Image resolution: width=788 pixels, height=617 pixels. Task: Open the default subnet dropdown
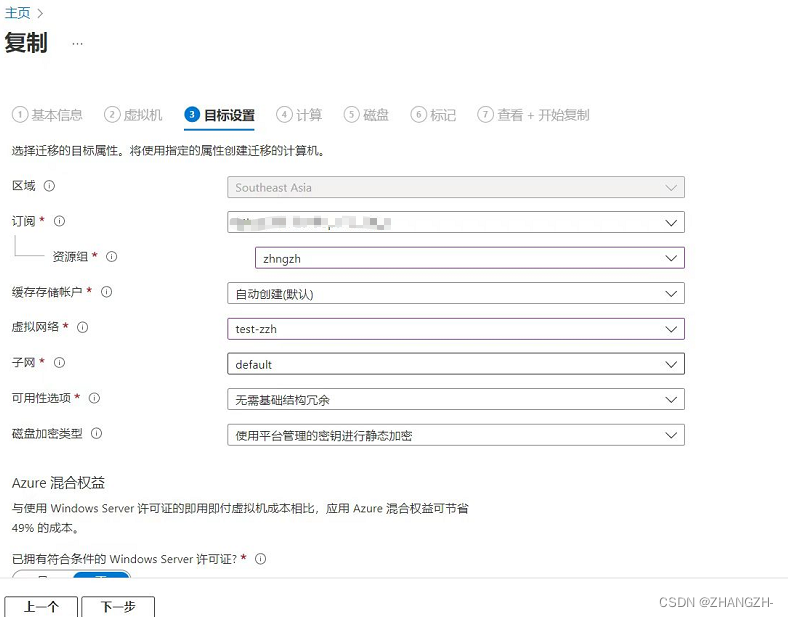456,364
